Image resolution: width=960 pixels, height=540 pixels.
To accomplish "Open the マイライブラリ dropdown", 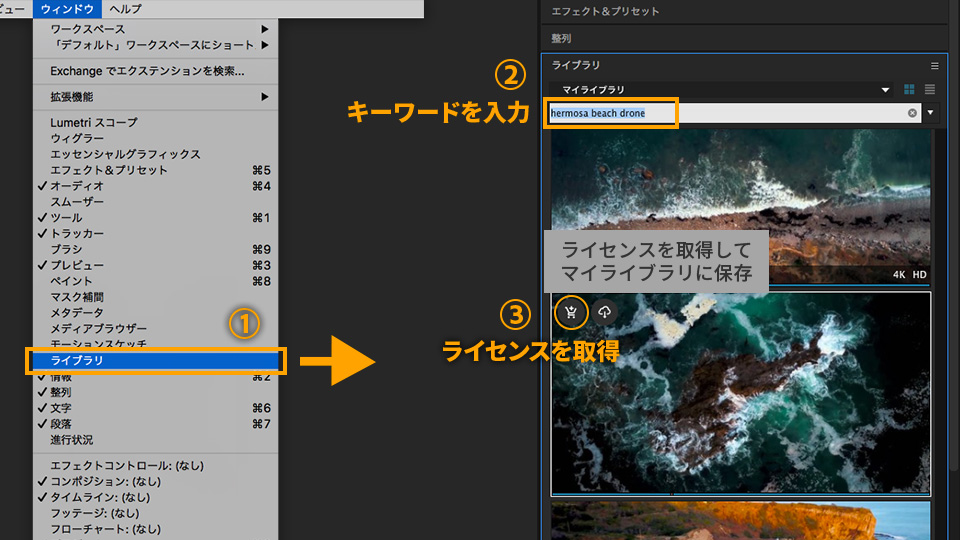I will (724, 89).
